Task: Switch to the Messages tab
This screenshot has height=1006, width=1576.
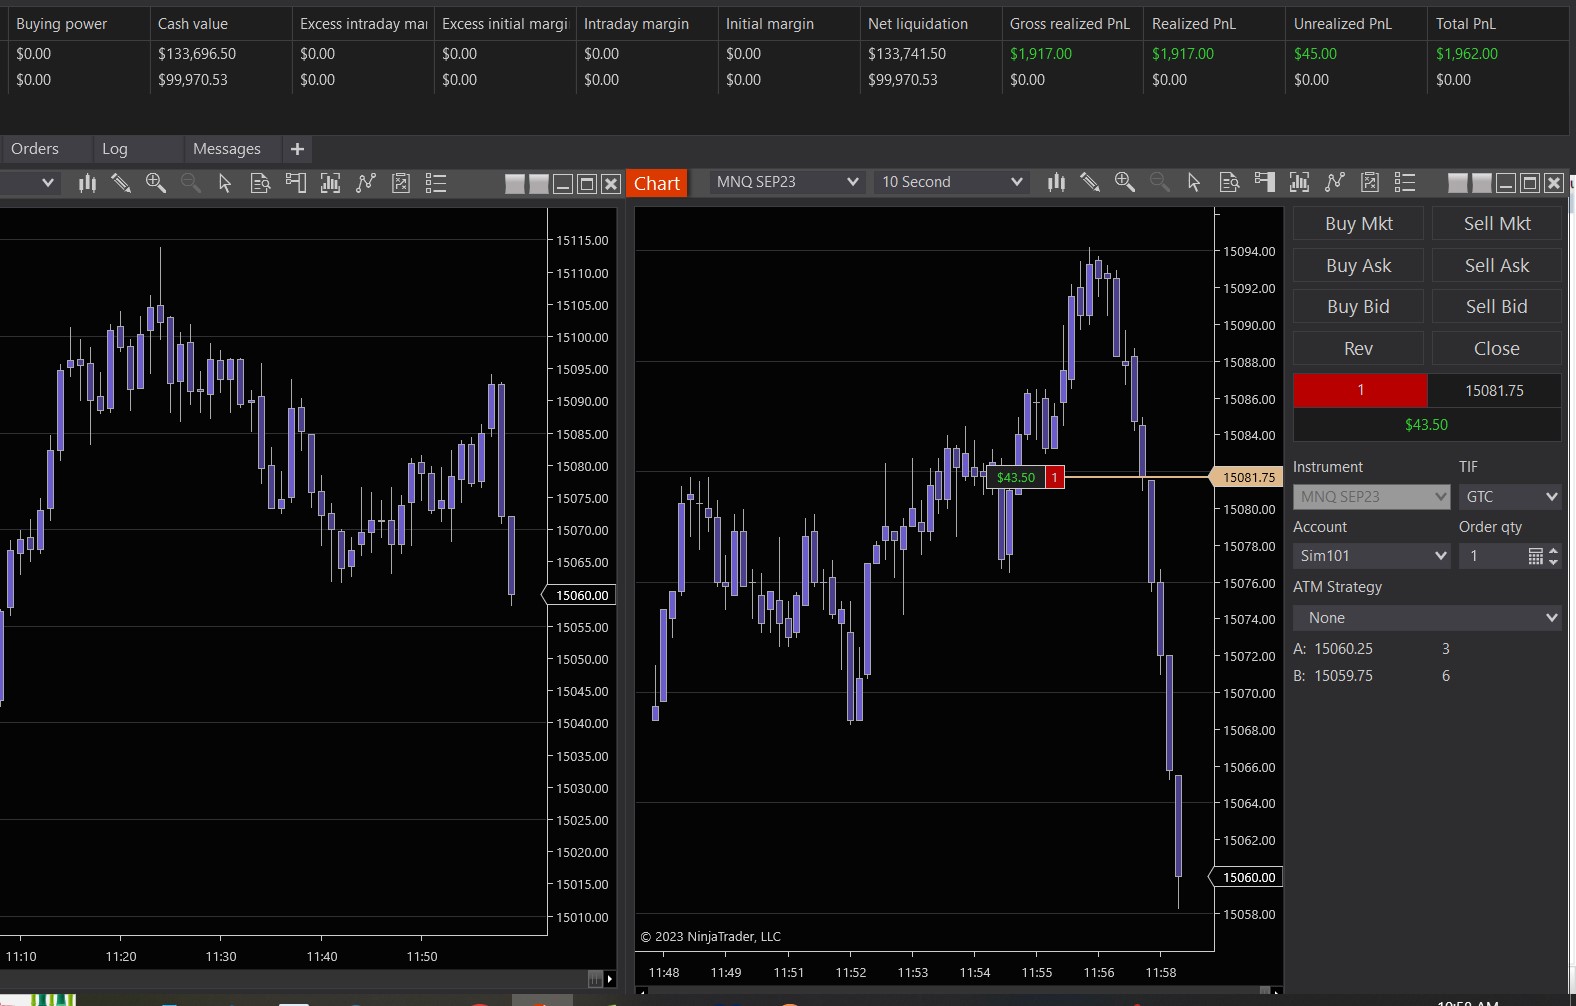Action: coord(227,149)
